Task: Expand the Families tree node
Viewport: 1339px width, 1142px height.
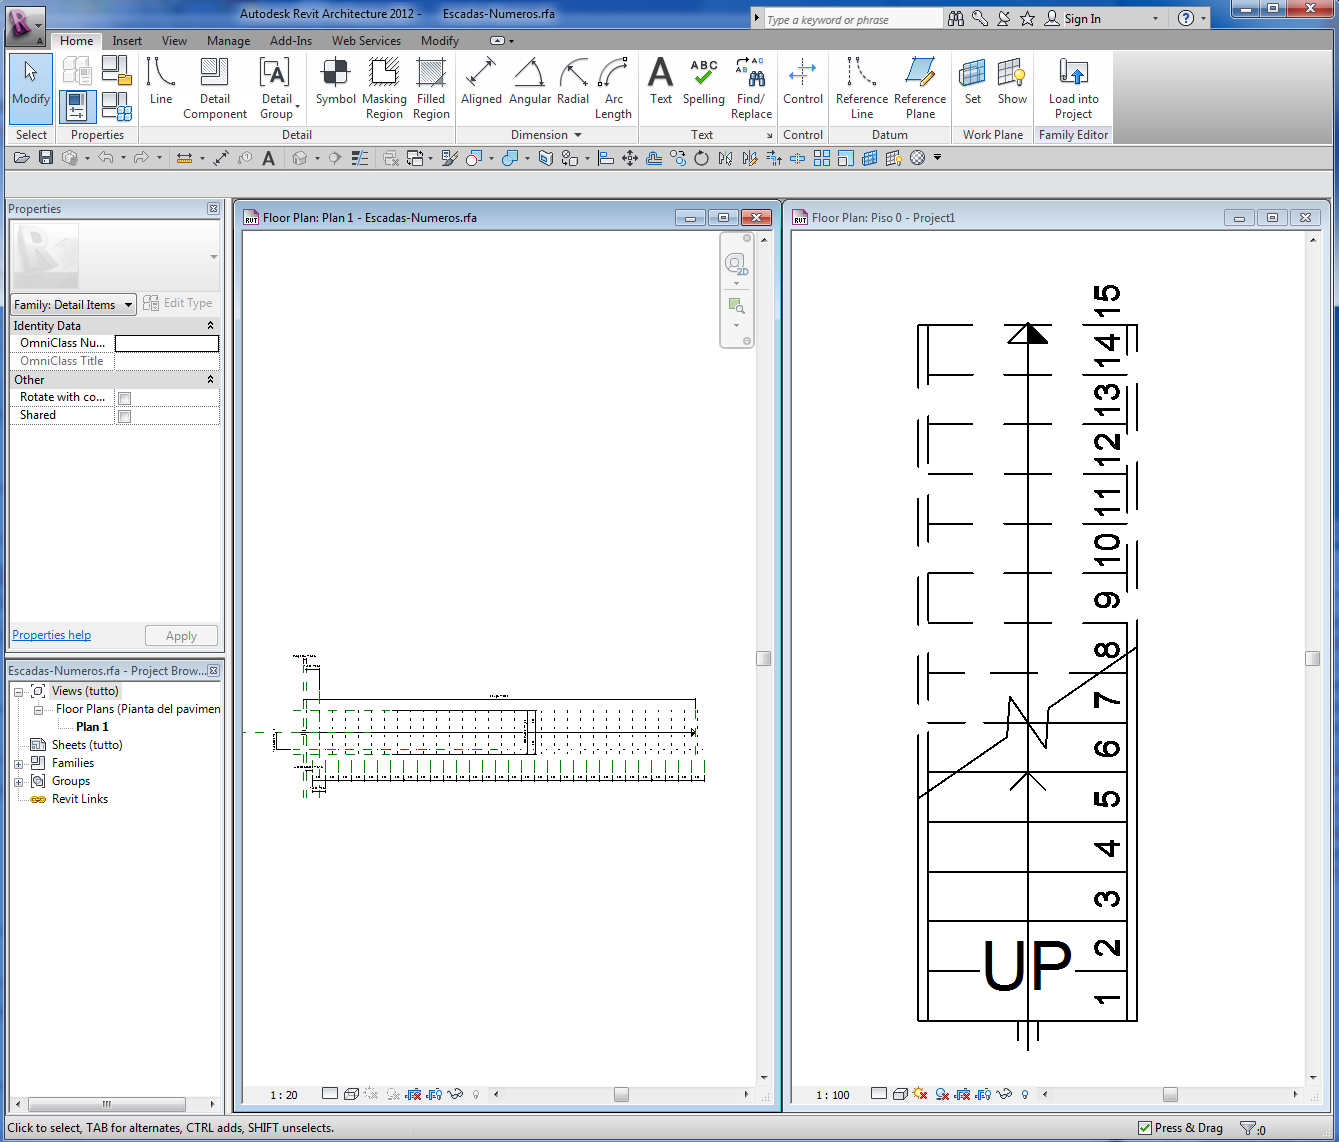Action: [x=18, y=764]
